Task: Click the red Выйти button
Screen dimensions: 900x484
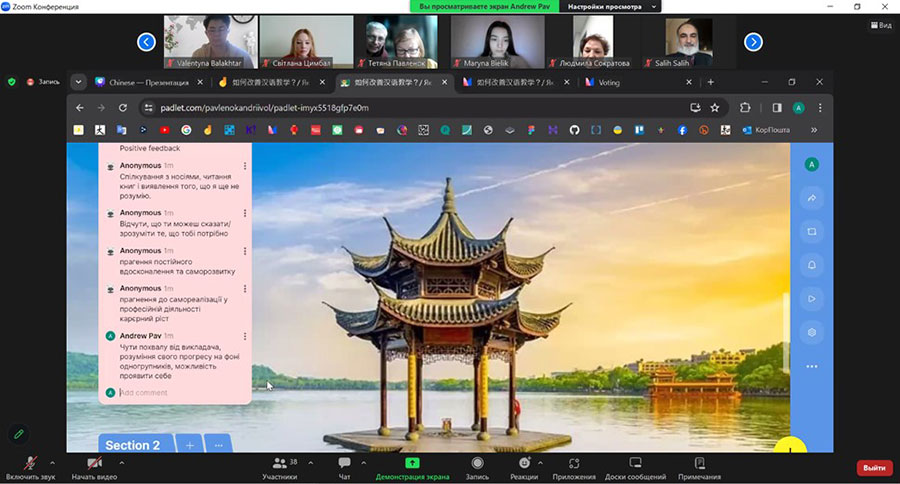Action: coord(874,467)
